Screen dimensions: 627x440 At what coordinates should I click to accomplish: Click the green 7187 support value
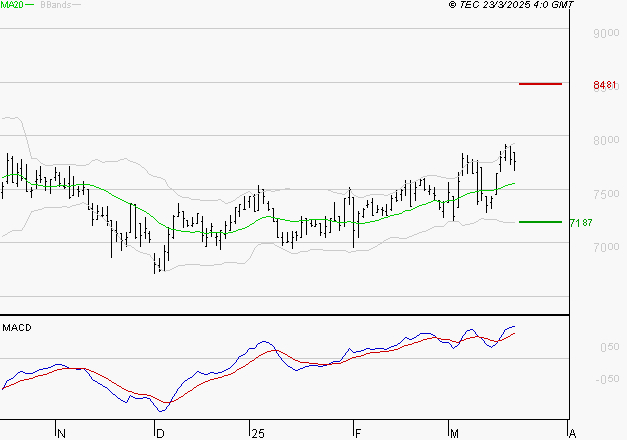[x=581, y=223]
